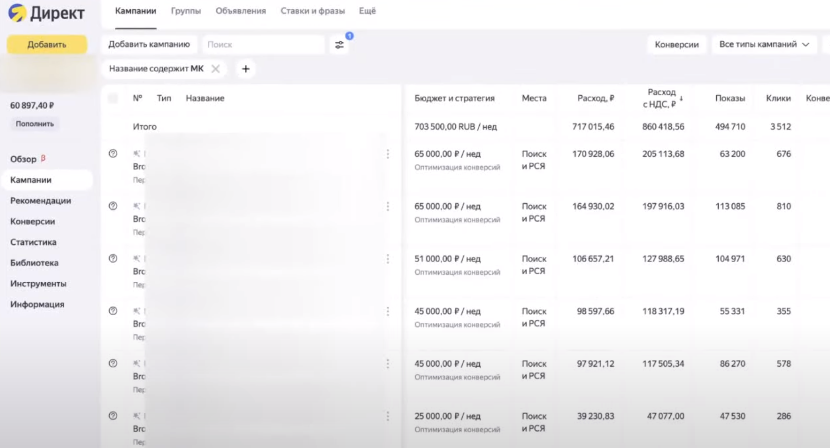Image resolution: width=830 pixels, height=448 pixels.
Task: Add a new filter with plus icon
Action: 246,69
